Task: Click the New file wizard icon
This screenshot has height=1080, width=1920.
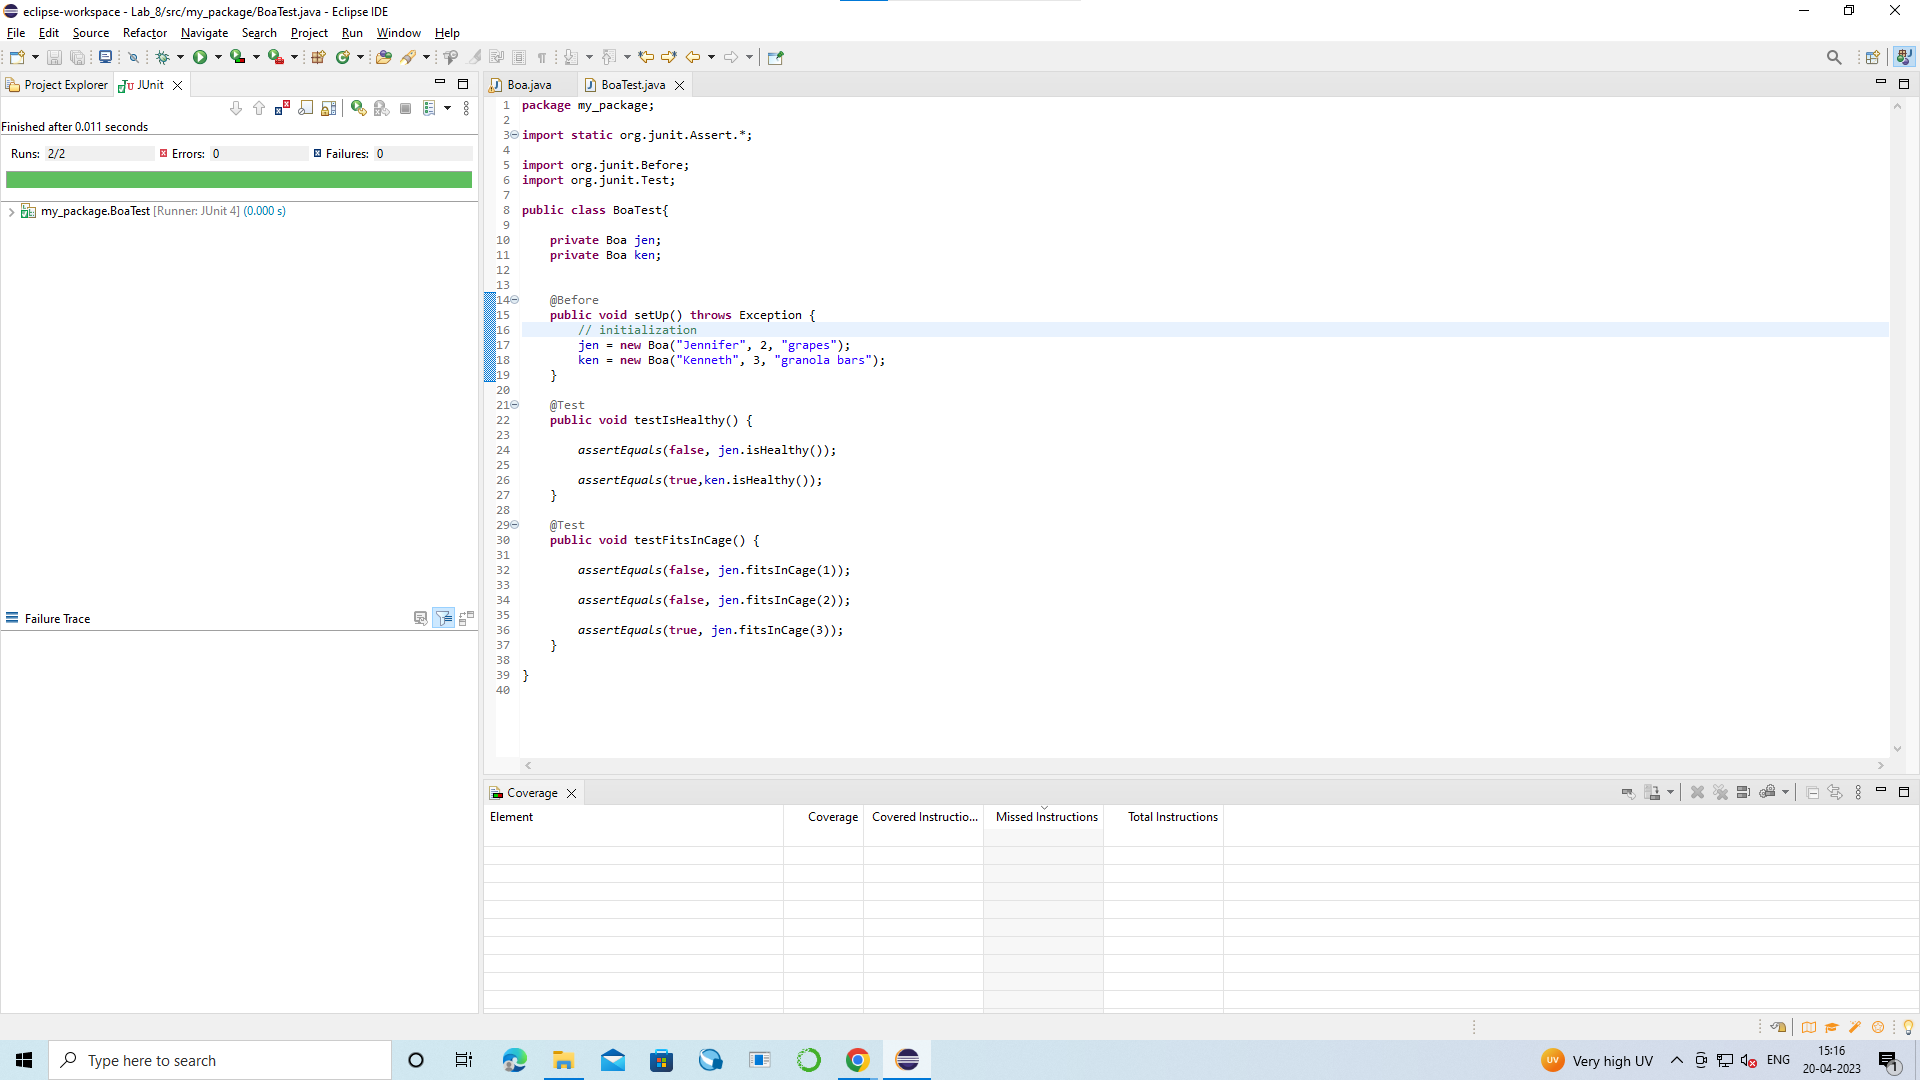Action: coord(17,57)
